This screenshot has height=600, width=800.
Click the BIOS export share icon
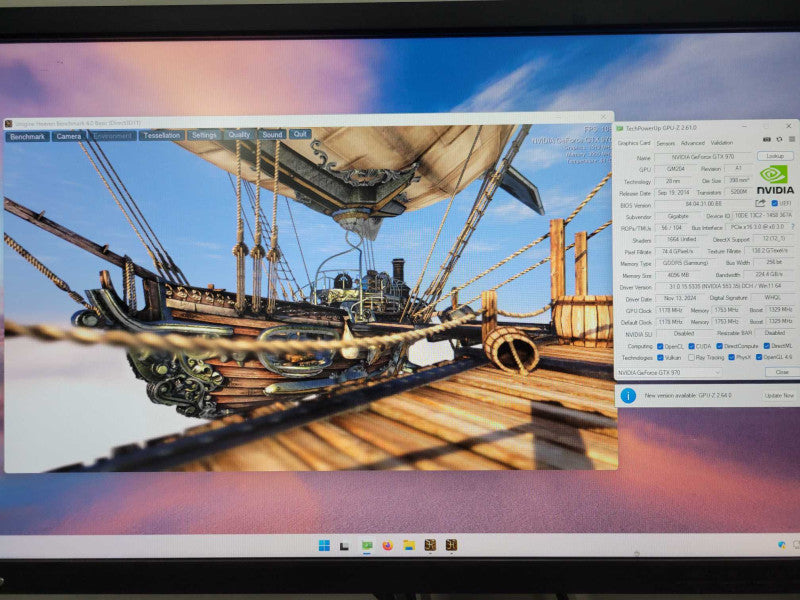point(760,204)
